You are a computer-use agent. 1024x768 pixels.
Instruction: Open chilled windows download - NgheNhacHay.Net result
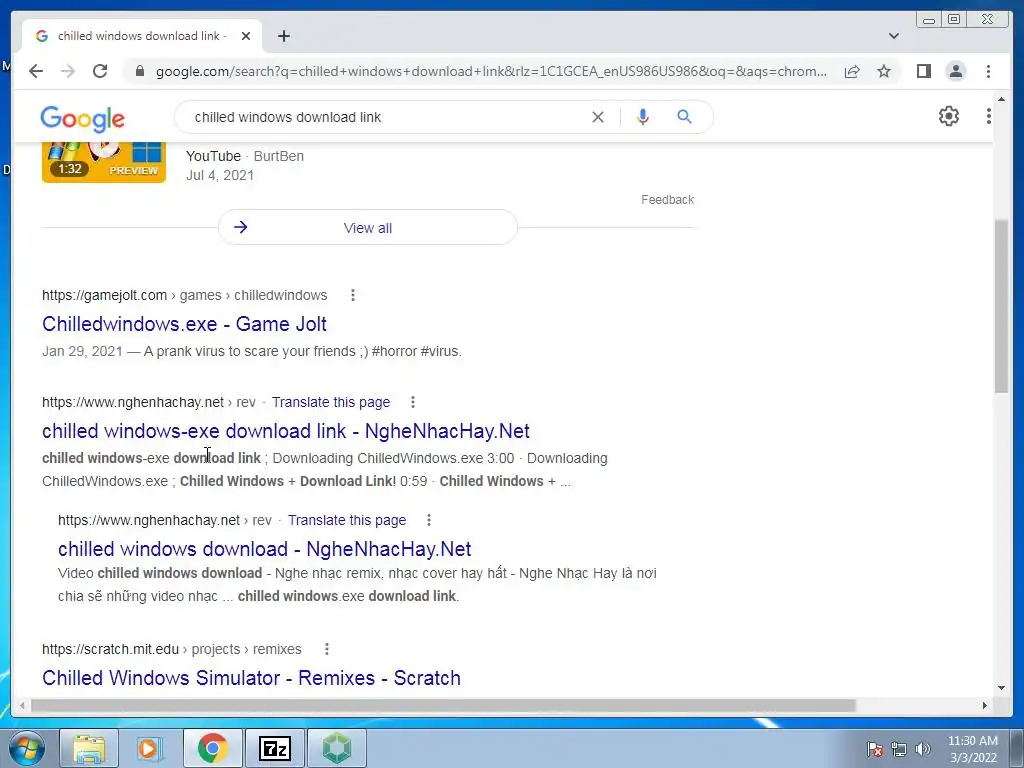264,549
